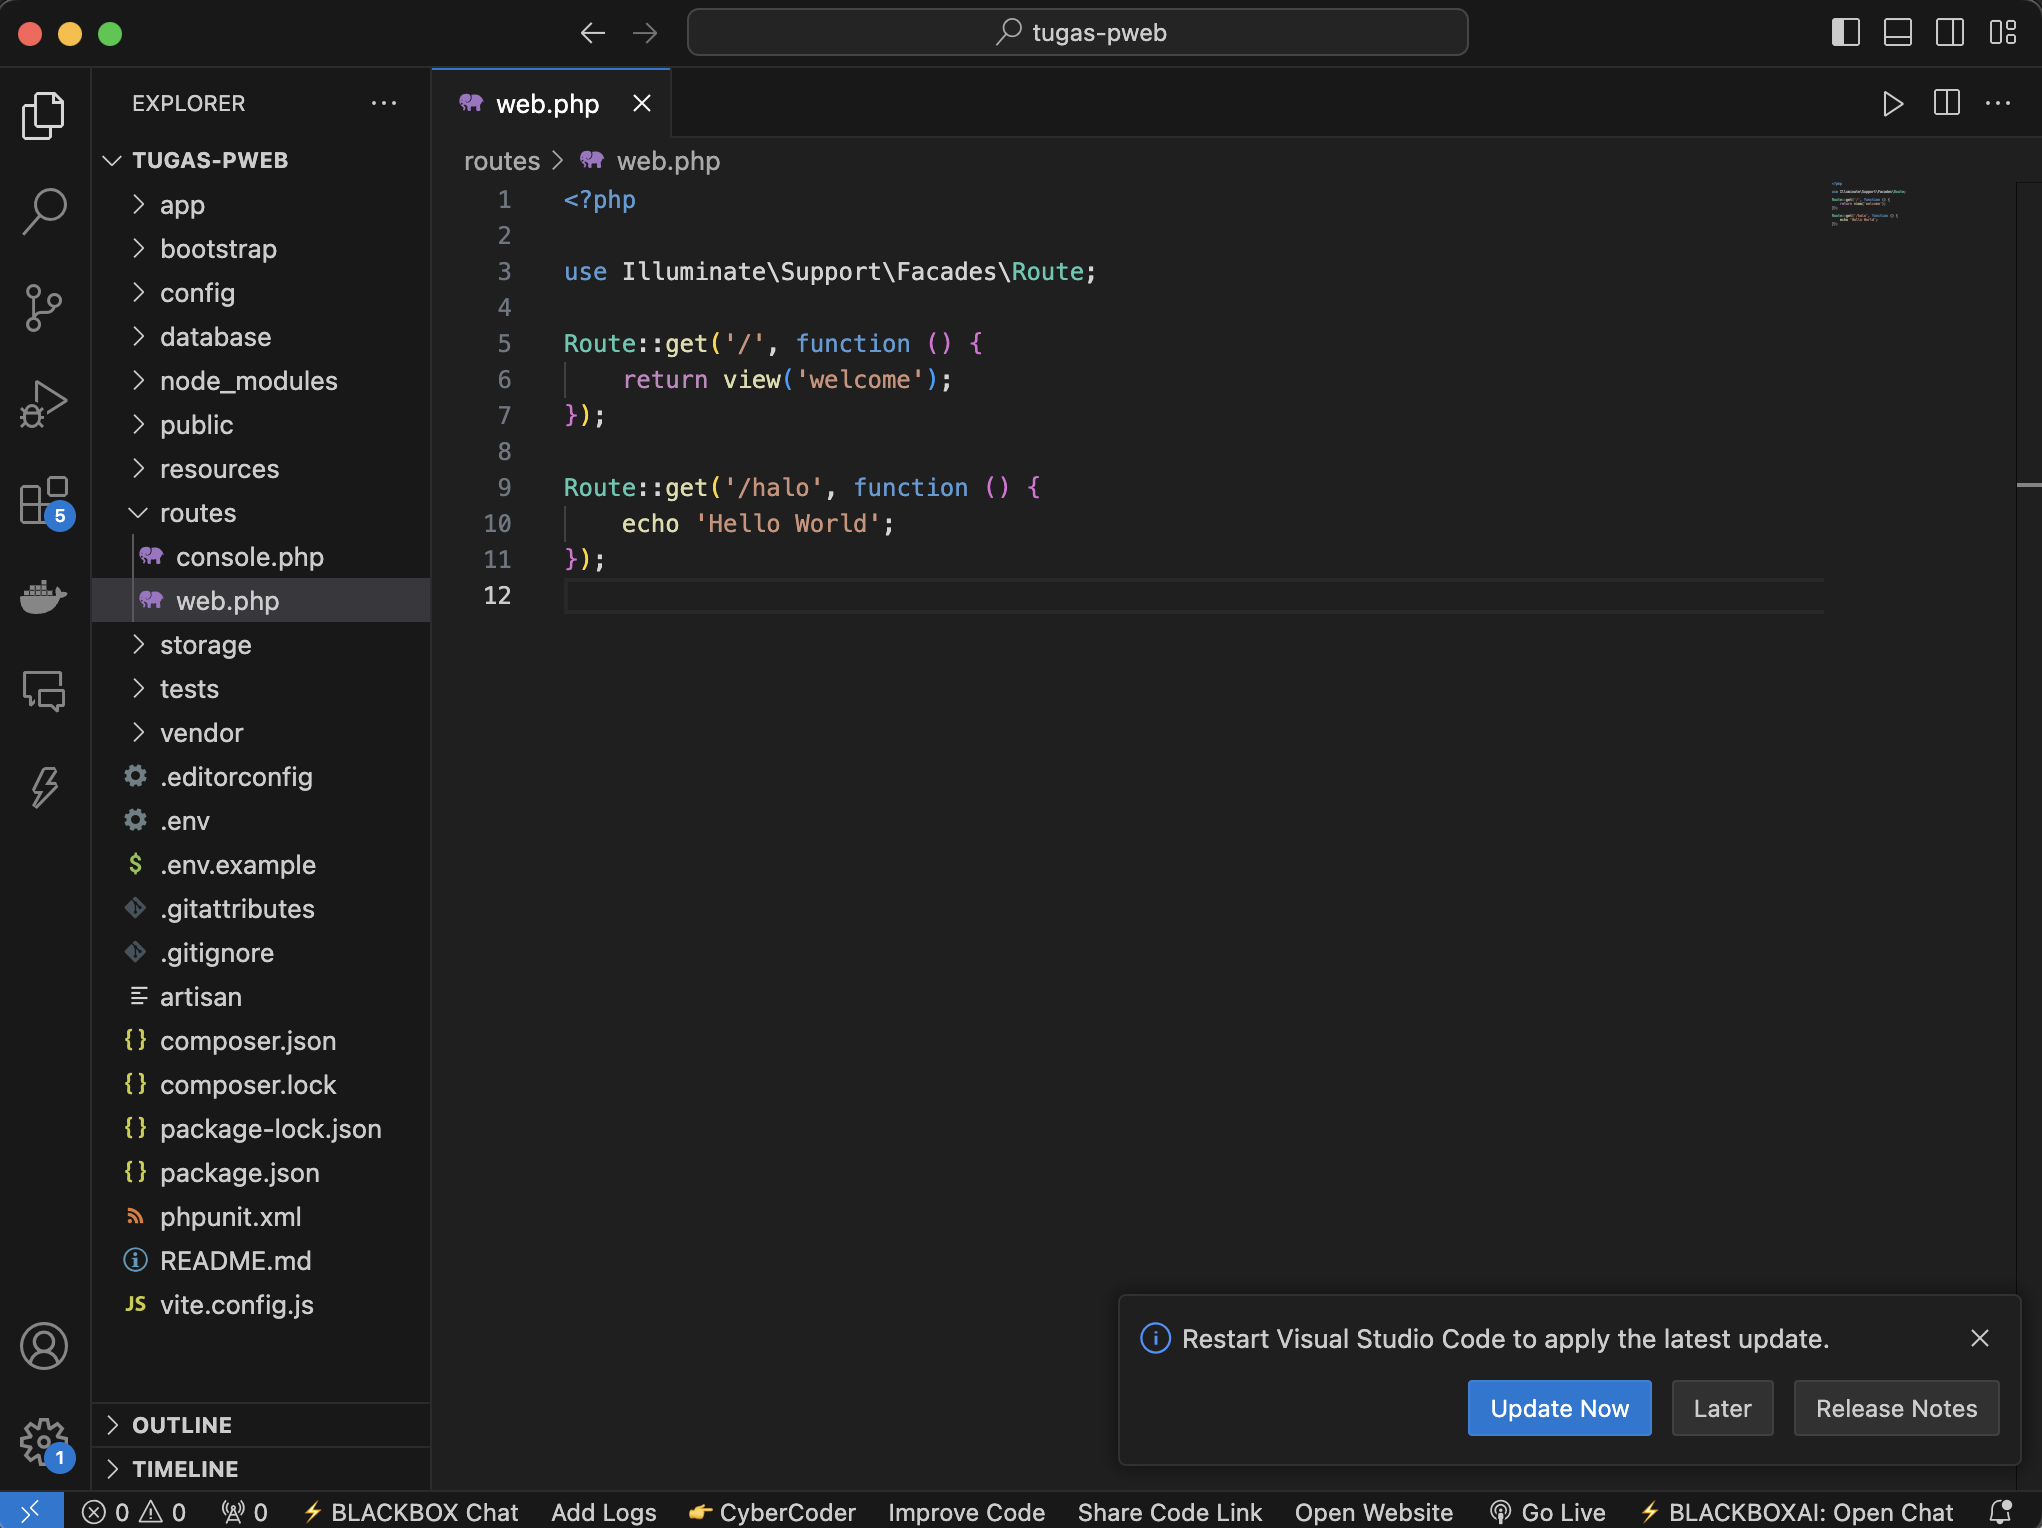The width and height of the screenshot is (2042, 1528).
Task: Open the Docker view icon
Action: coord(44,596)
